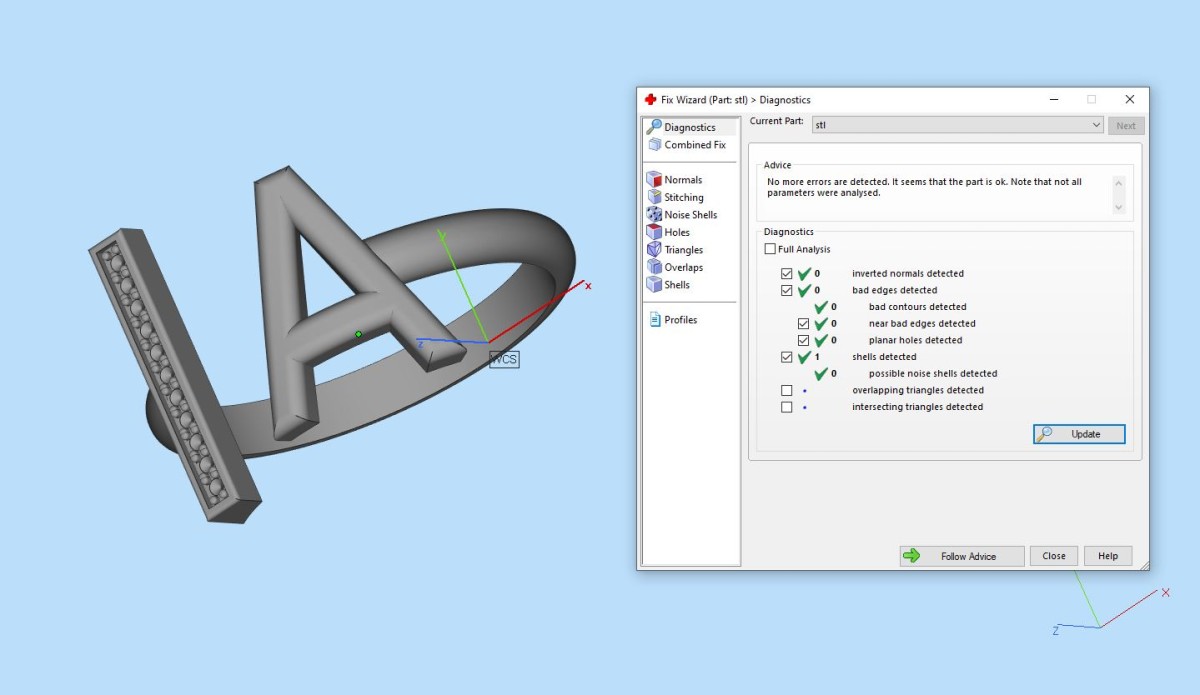Click the Help button
This screenshot has width=1200, height=695.
coord(1108,556)
